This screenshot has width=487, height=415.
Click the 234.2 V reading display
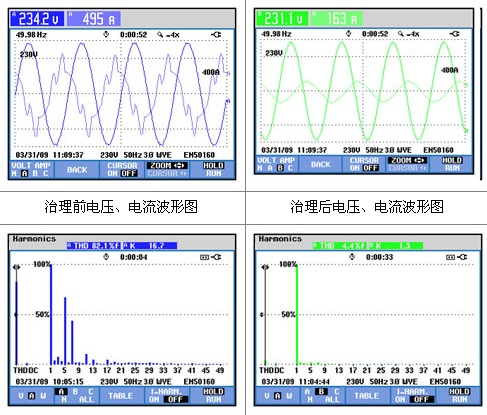tap(38, 19)
